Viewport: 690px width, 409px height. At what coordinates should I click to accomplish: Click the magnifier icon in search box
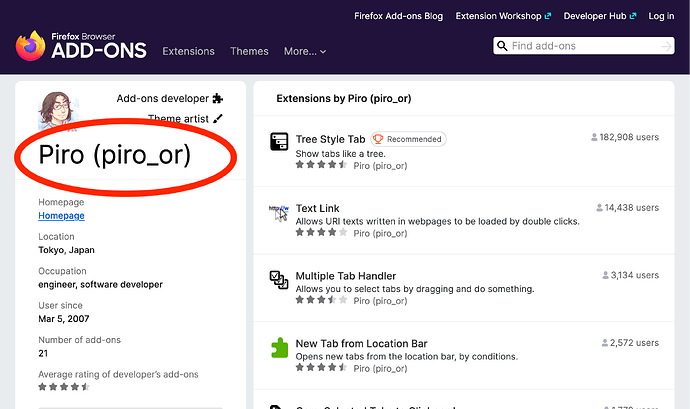502,46
